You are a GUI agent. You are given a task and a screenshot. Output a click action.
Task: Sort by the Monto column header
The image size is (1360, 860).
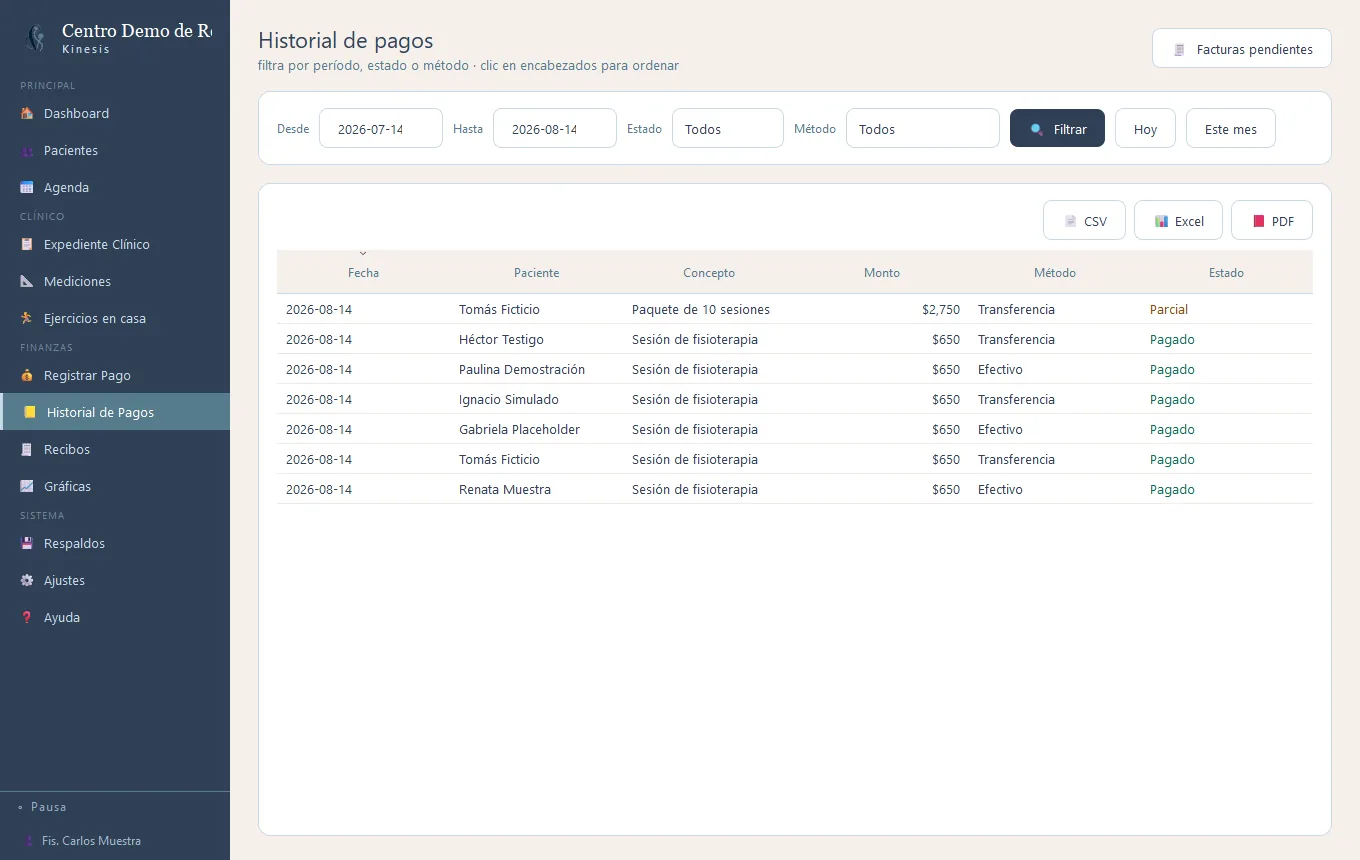point(882,272)
